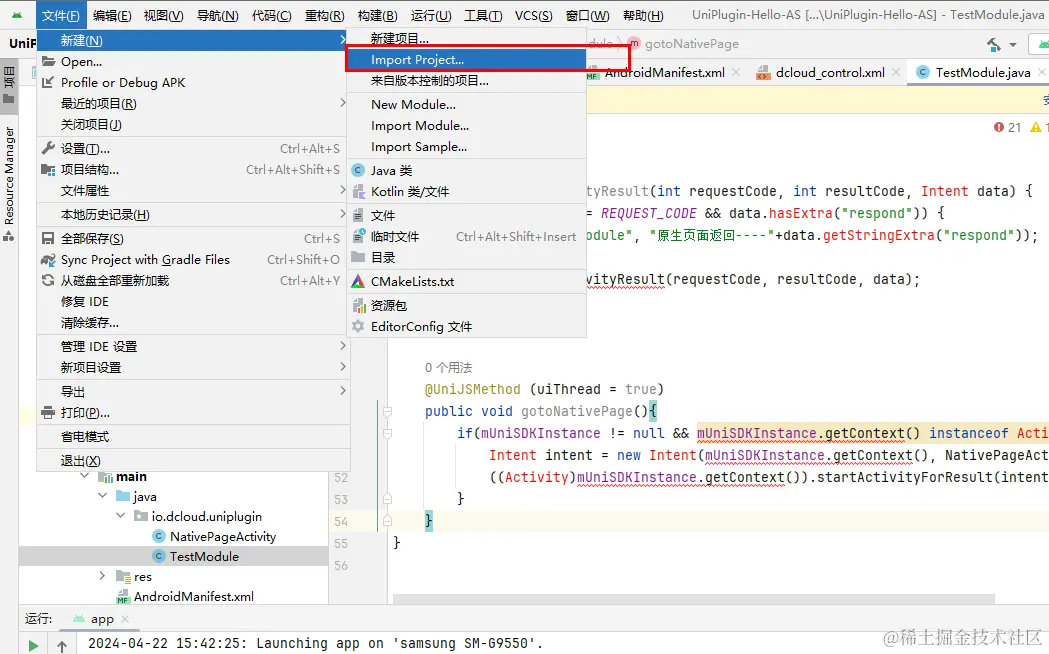Open the 窗口(W) menu
The image size is (1049, 654).
tap(587, 15)
